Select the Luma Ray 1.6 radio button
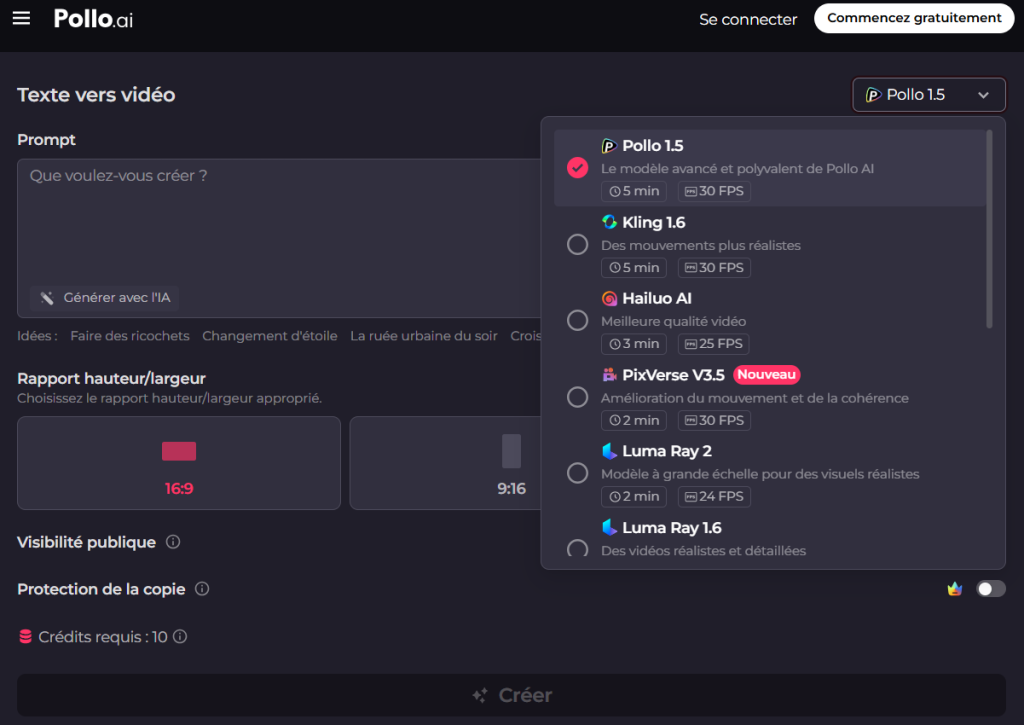Image resolution: width=1024 pixels, height=725 pixels. point(577,549)
